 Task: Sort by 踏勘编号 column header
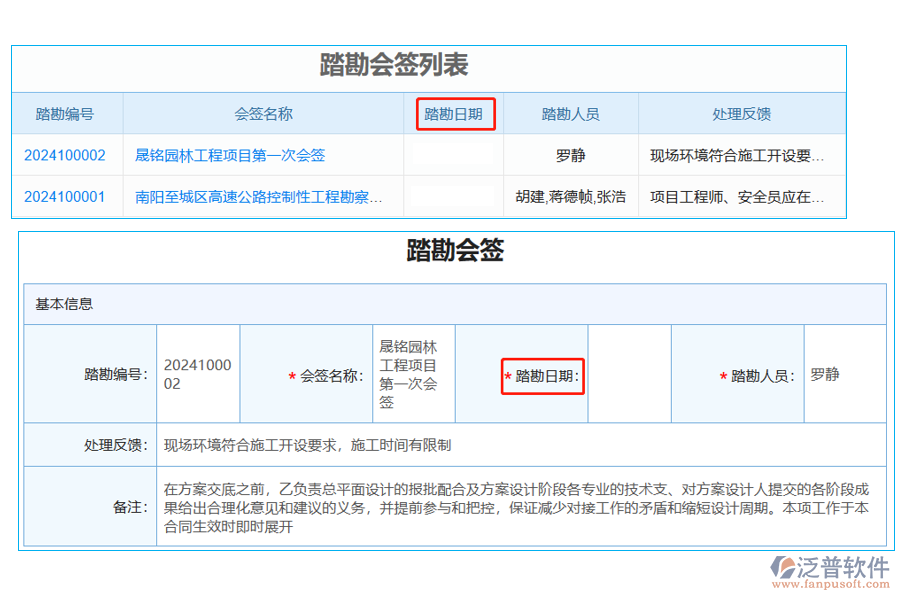(65, 114)
